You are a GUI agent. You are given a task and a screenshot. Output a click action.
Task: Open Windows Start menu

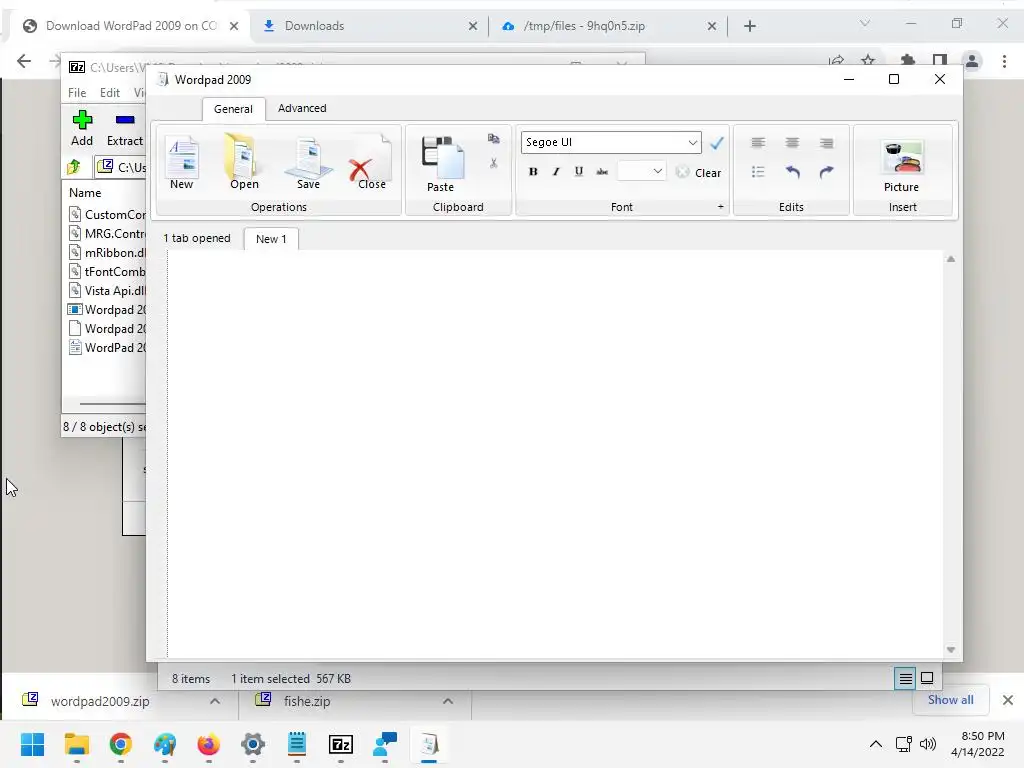pyautogui.click(x=32, y=744)
